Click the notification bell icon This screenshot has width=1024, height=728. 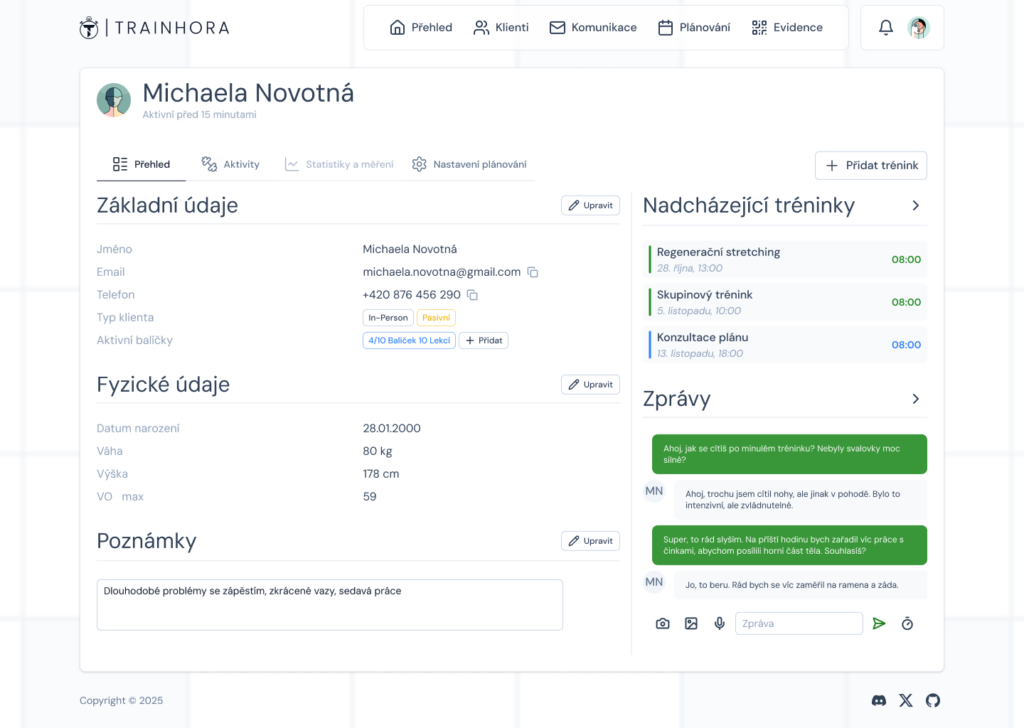(885, 28)
